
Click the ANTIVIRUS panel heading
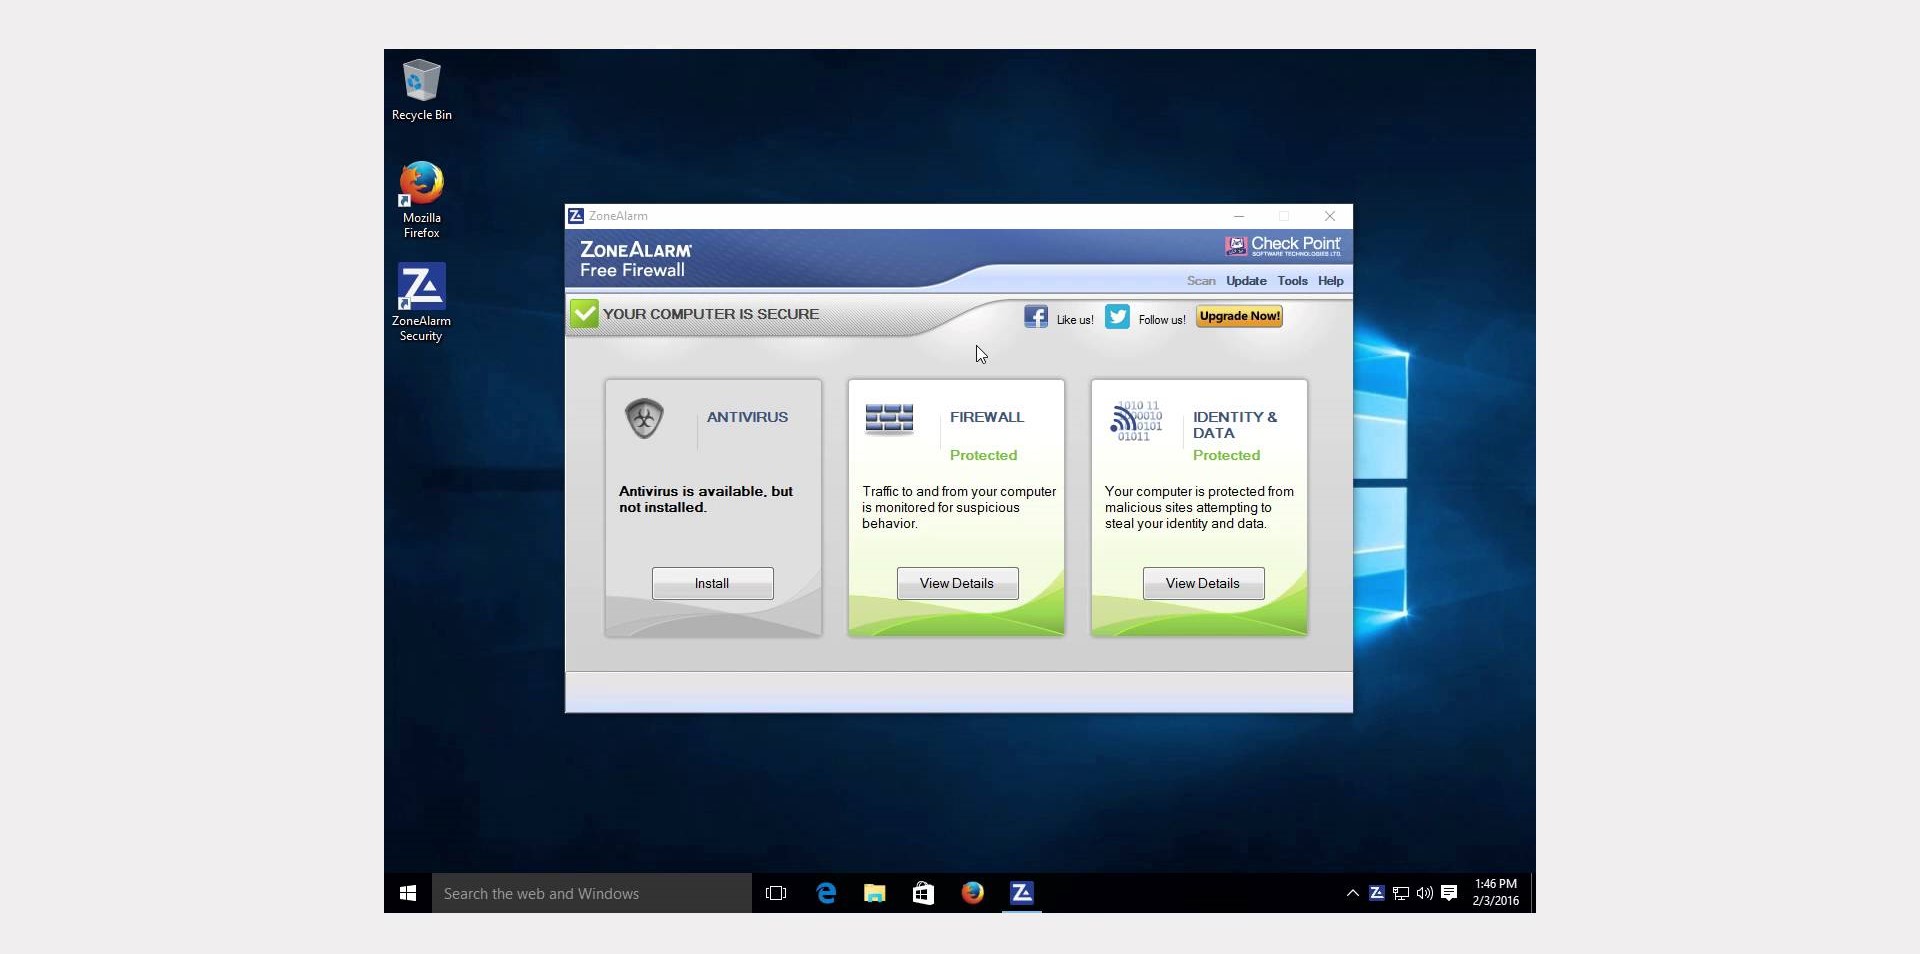[x=747, y=417]
